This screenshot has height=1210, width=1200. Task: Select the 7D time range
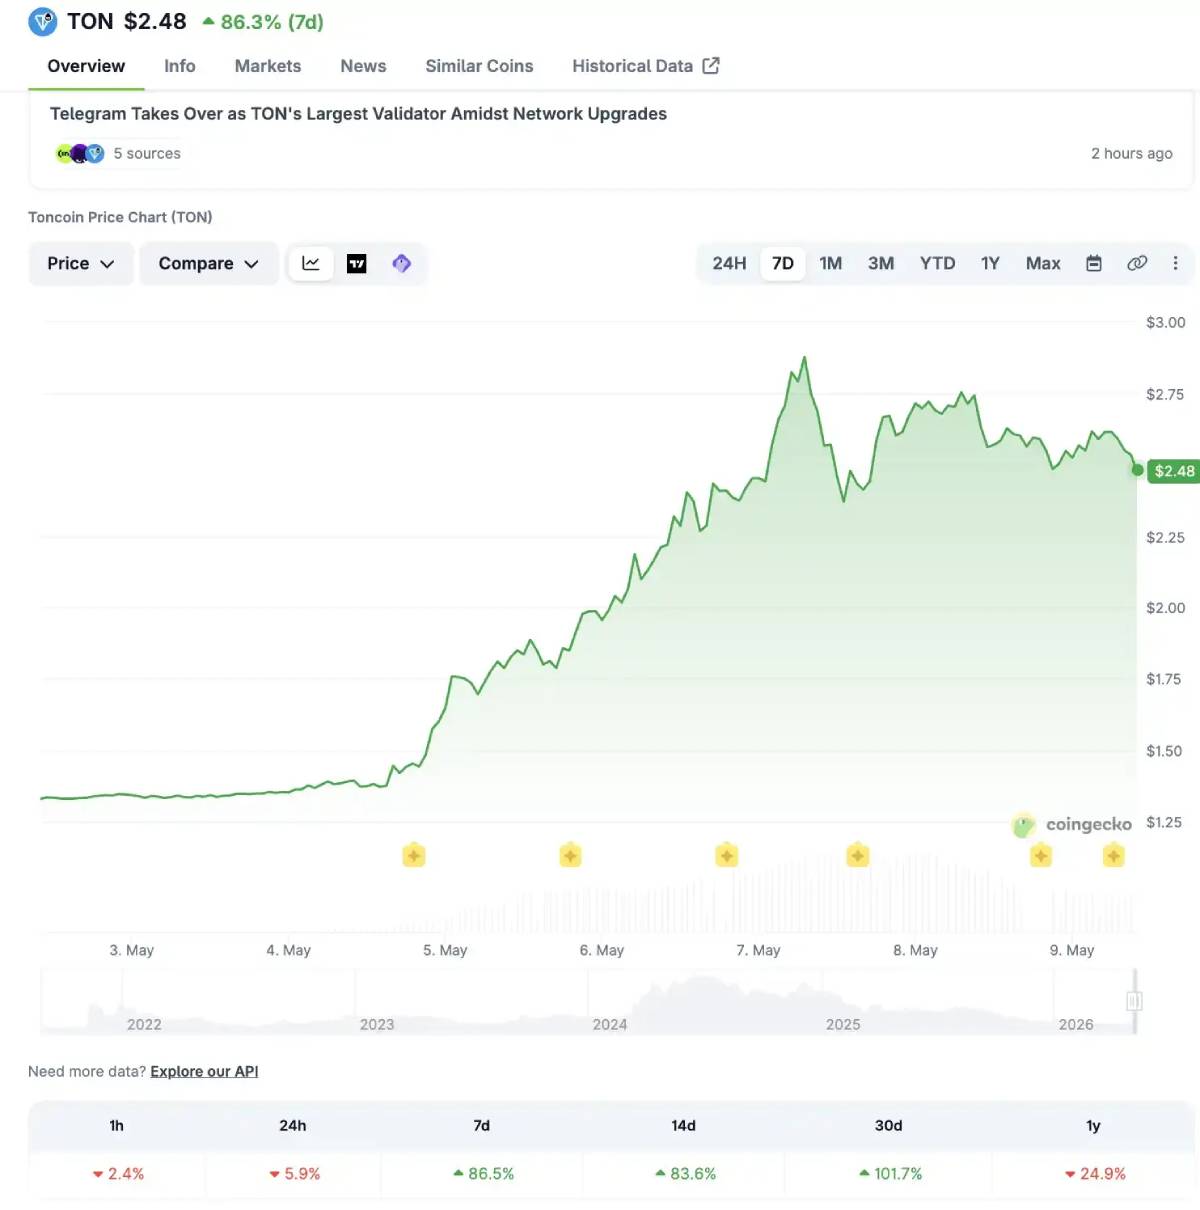(783, 263)
